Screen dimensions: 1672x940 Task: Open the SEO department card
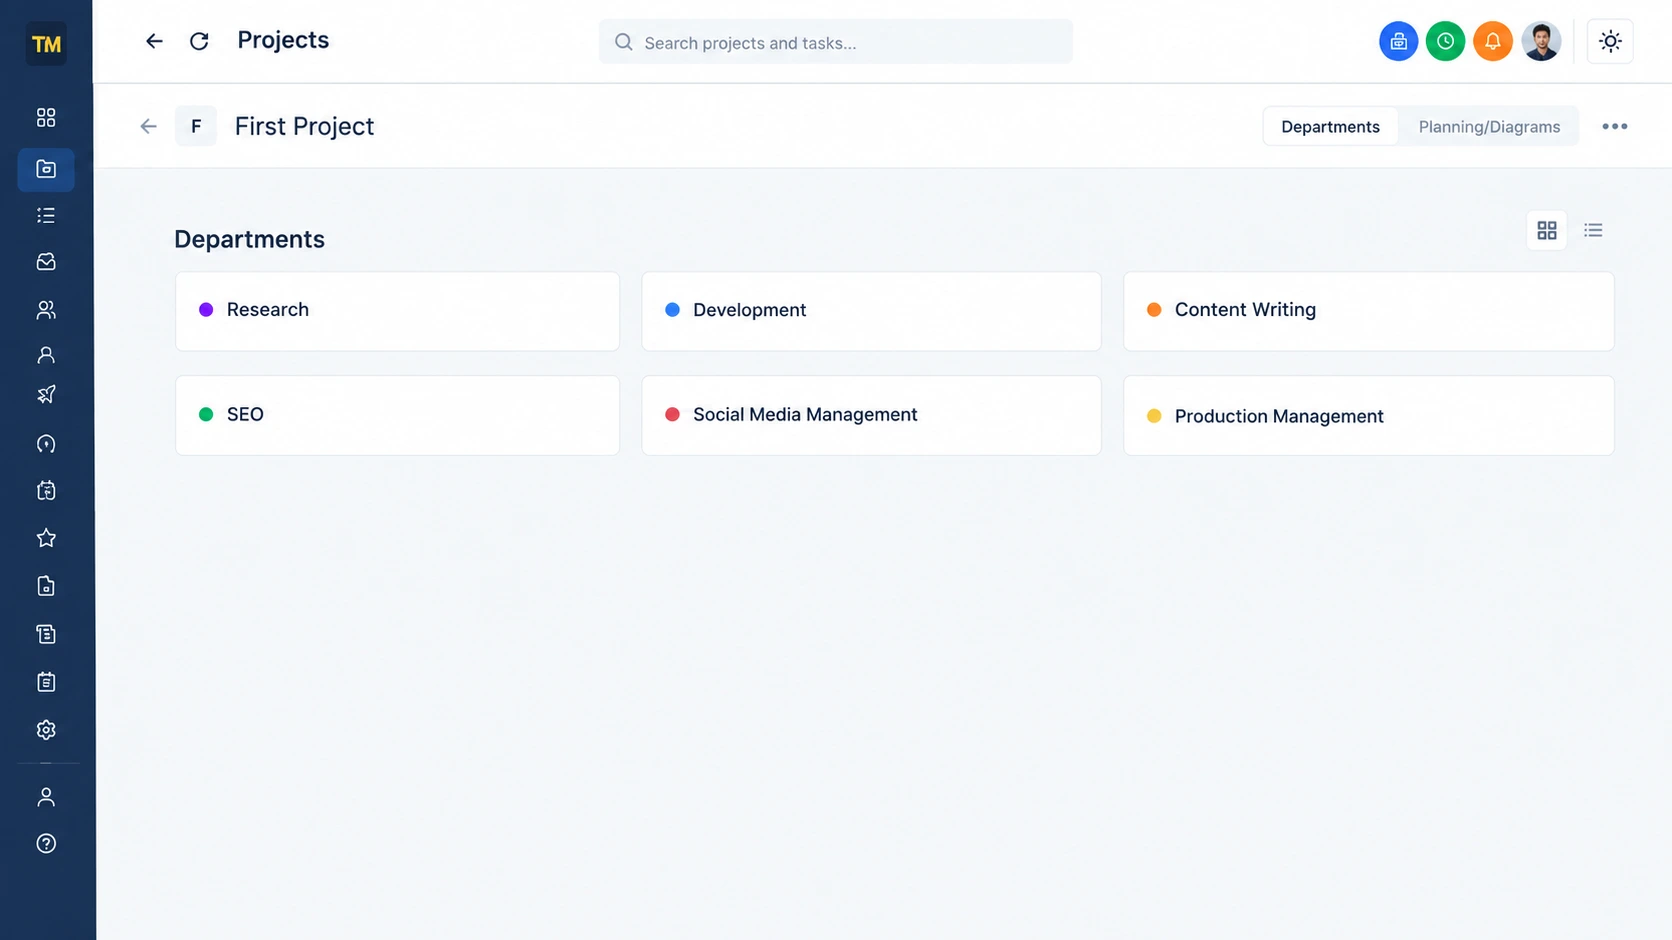[397, 415]
